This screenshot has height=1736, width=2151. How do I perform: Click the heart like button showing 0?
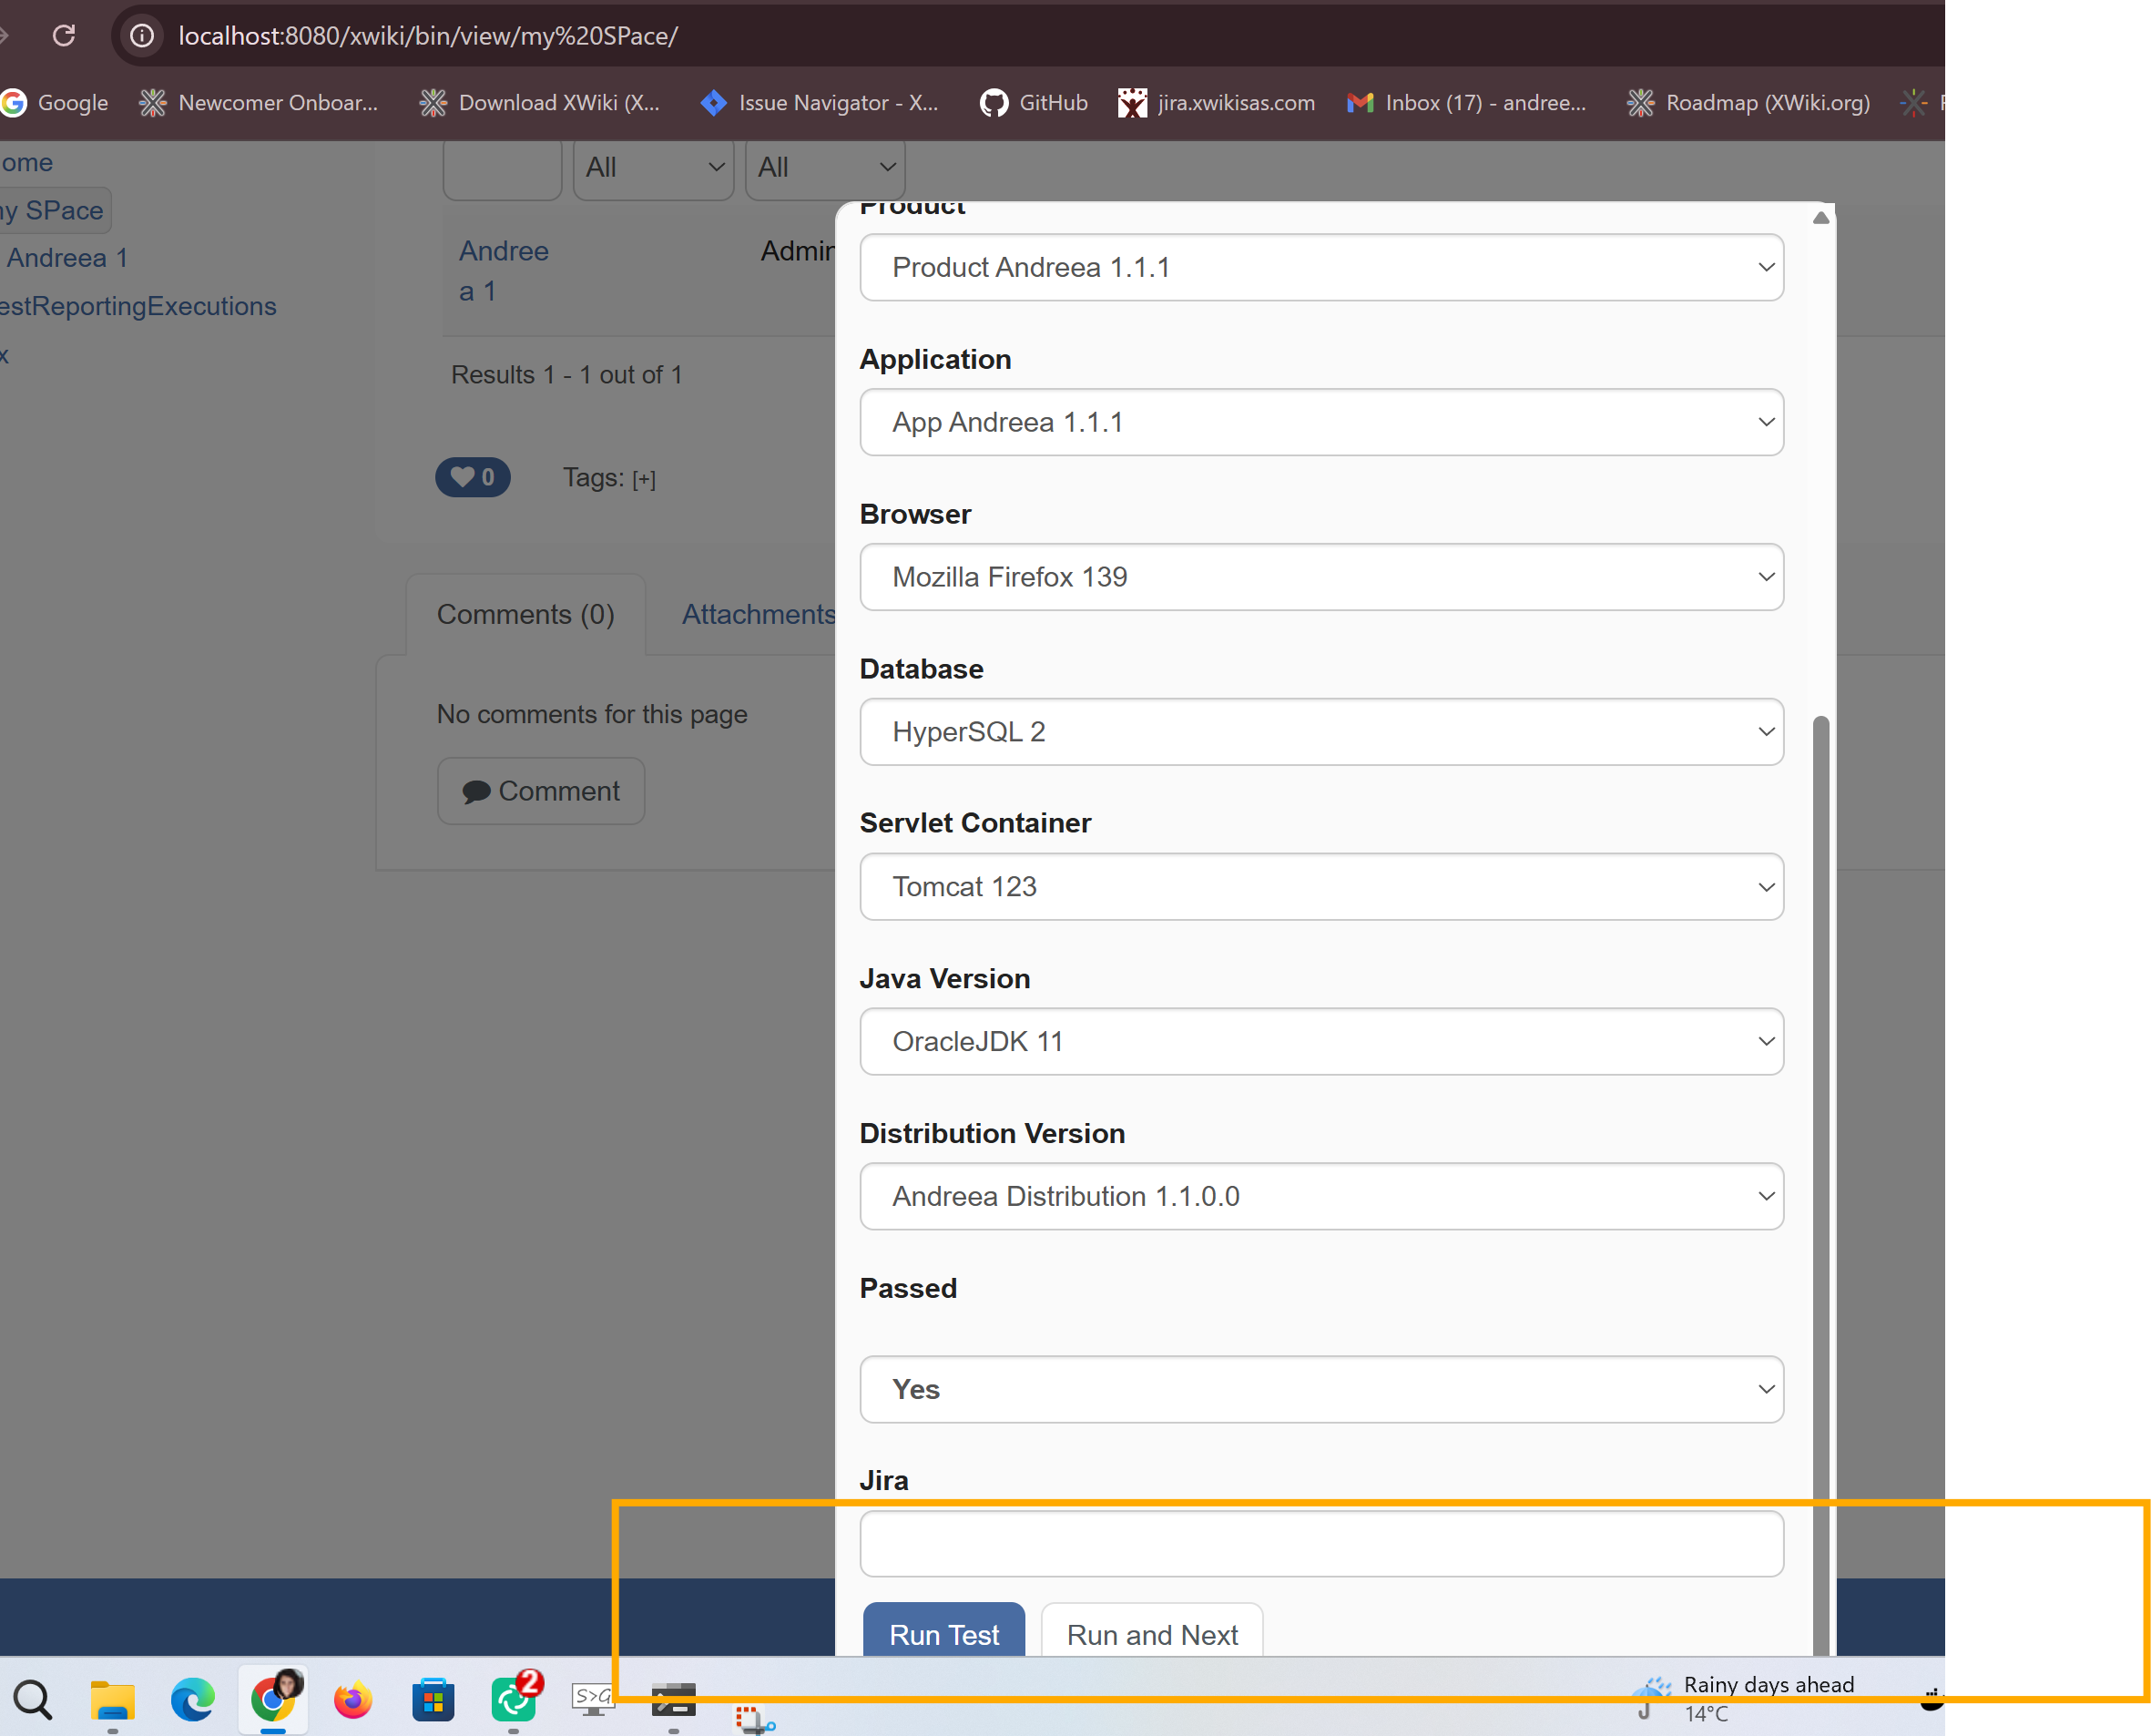tap(472, 477)
